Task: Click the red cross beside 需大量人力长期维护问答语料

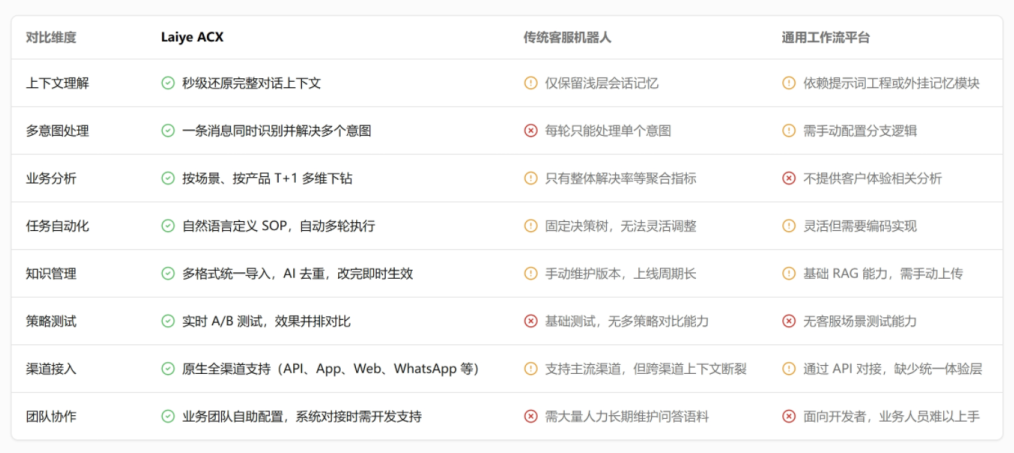Action: [x=530, y=416]
